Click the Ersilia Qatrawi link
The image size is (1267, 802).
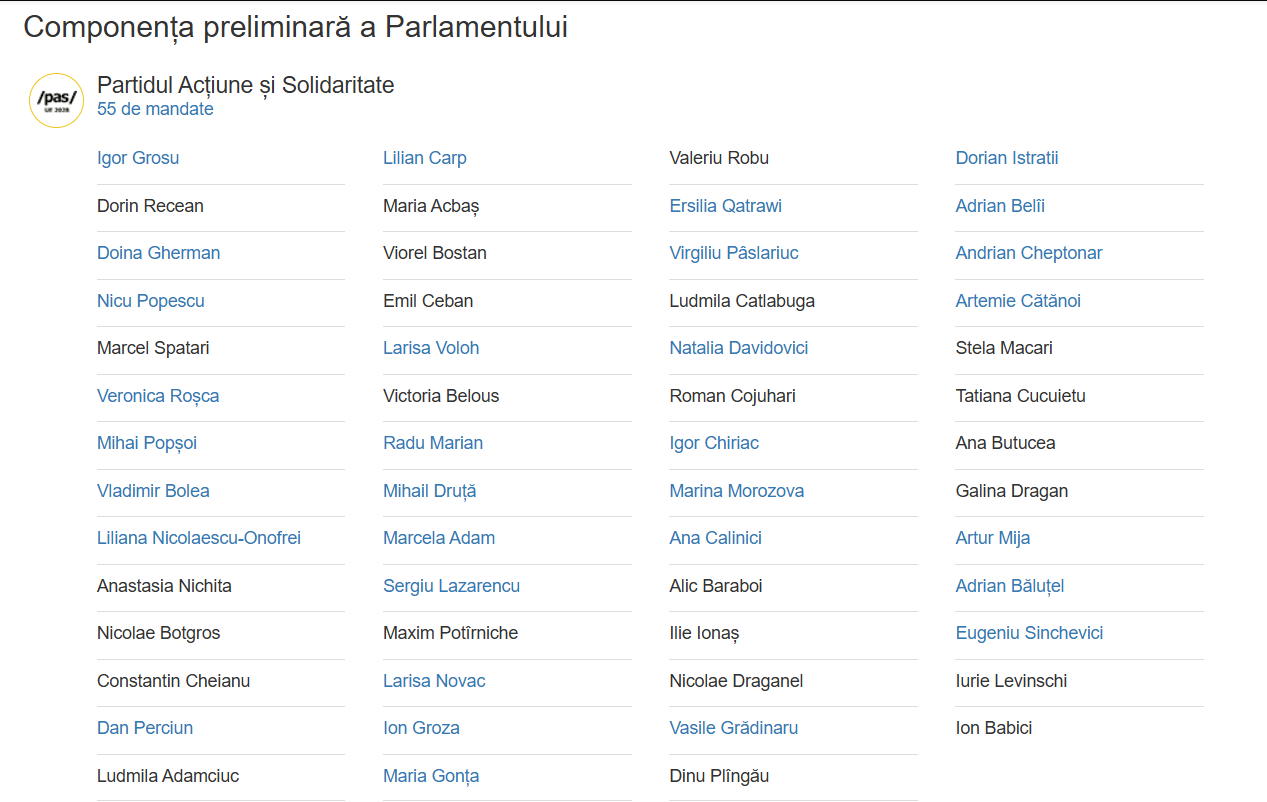(726, 206)
